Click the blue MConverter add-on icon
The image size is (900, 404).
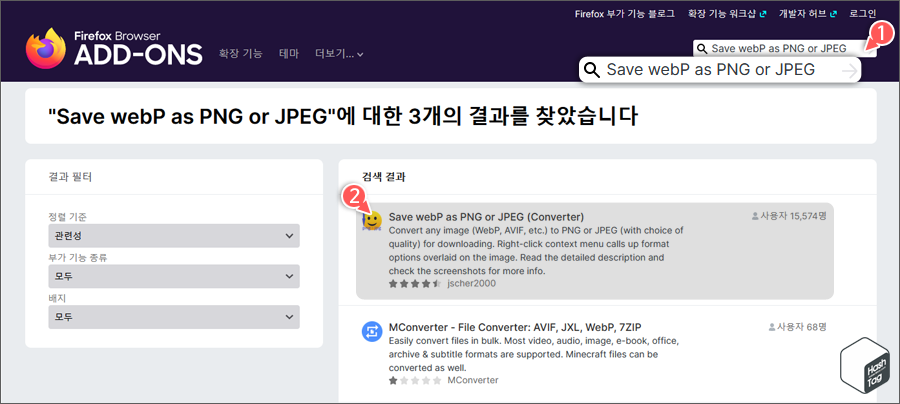click(x=372, y=332)
